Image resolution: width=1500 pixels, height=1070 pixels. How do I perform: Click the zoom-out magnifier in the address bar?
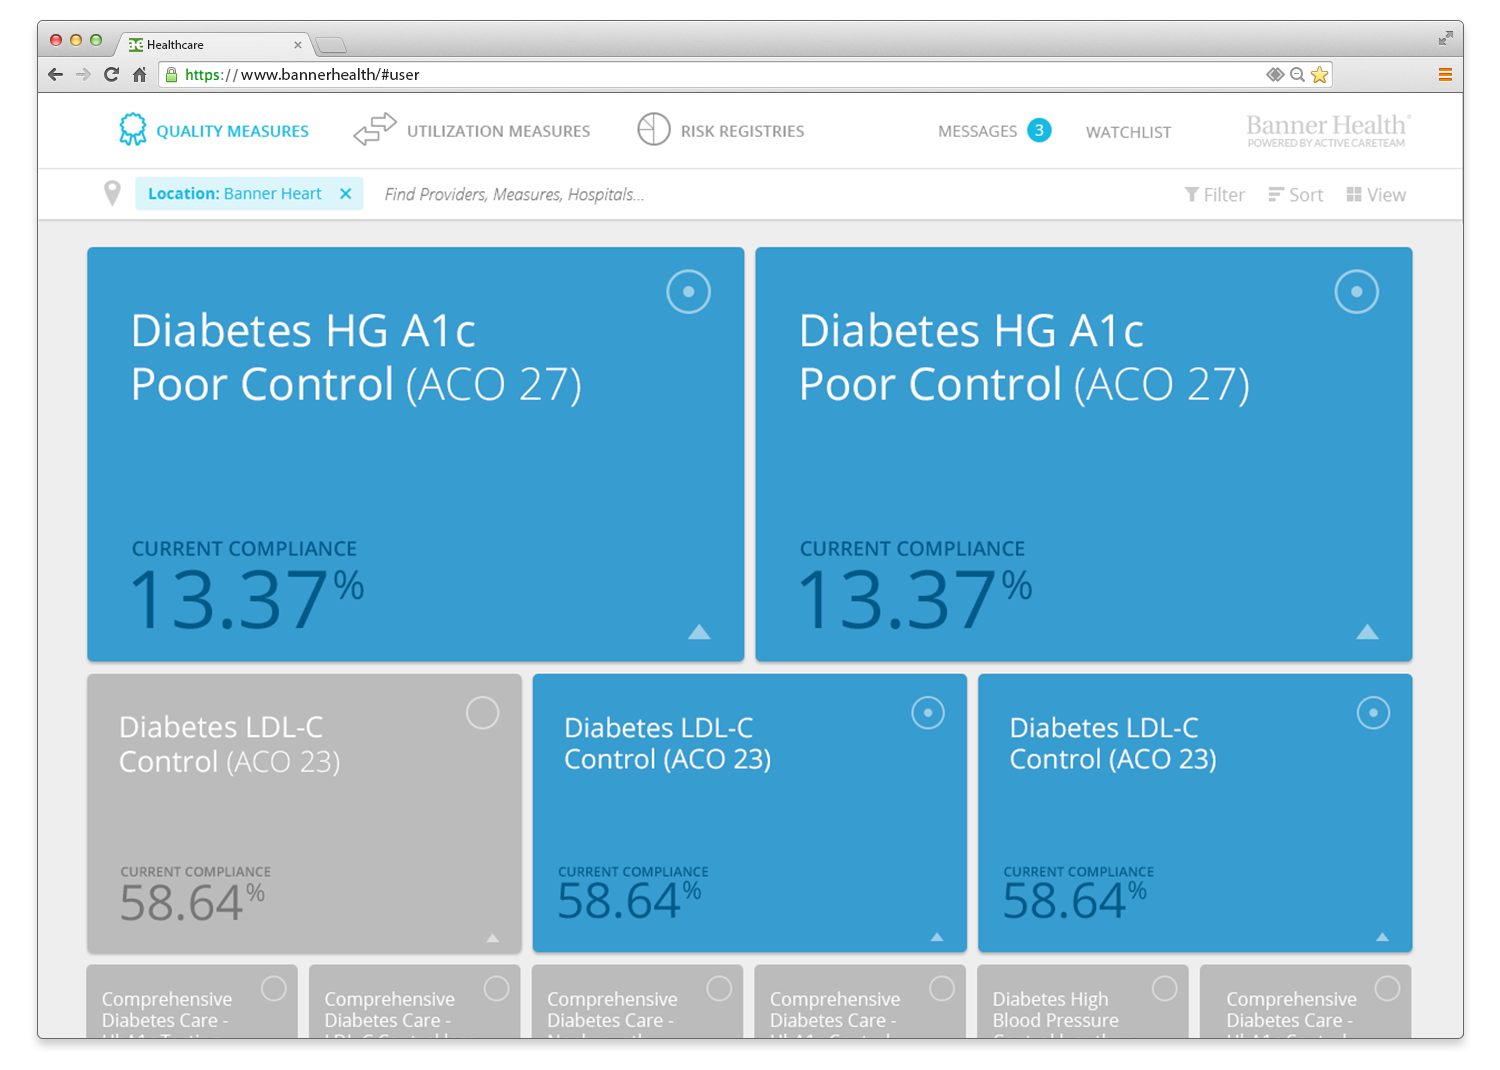point(1297,75)
